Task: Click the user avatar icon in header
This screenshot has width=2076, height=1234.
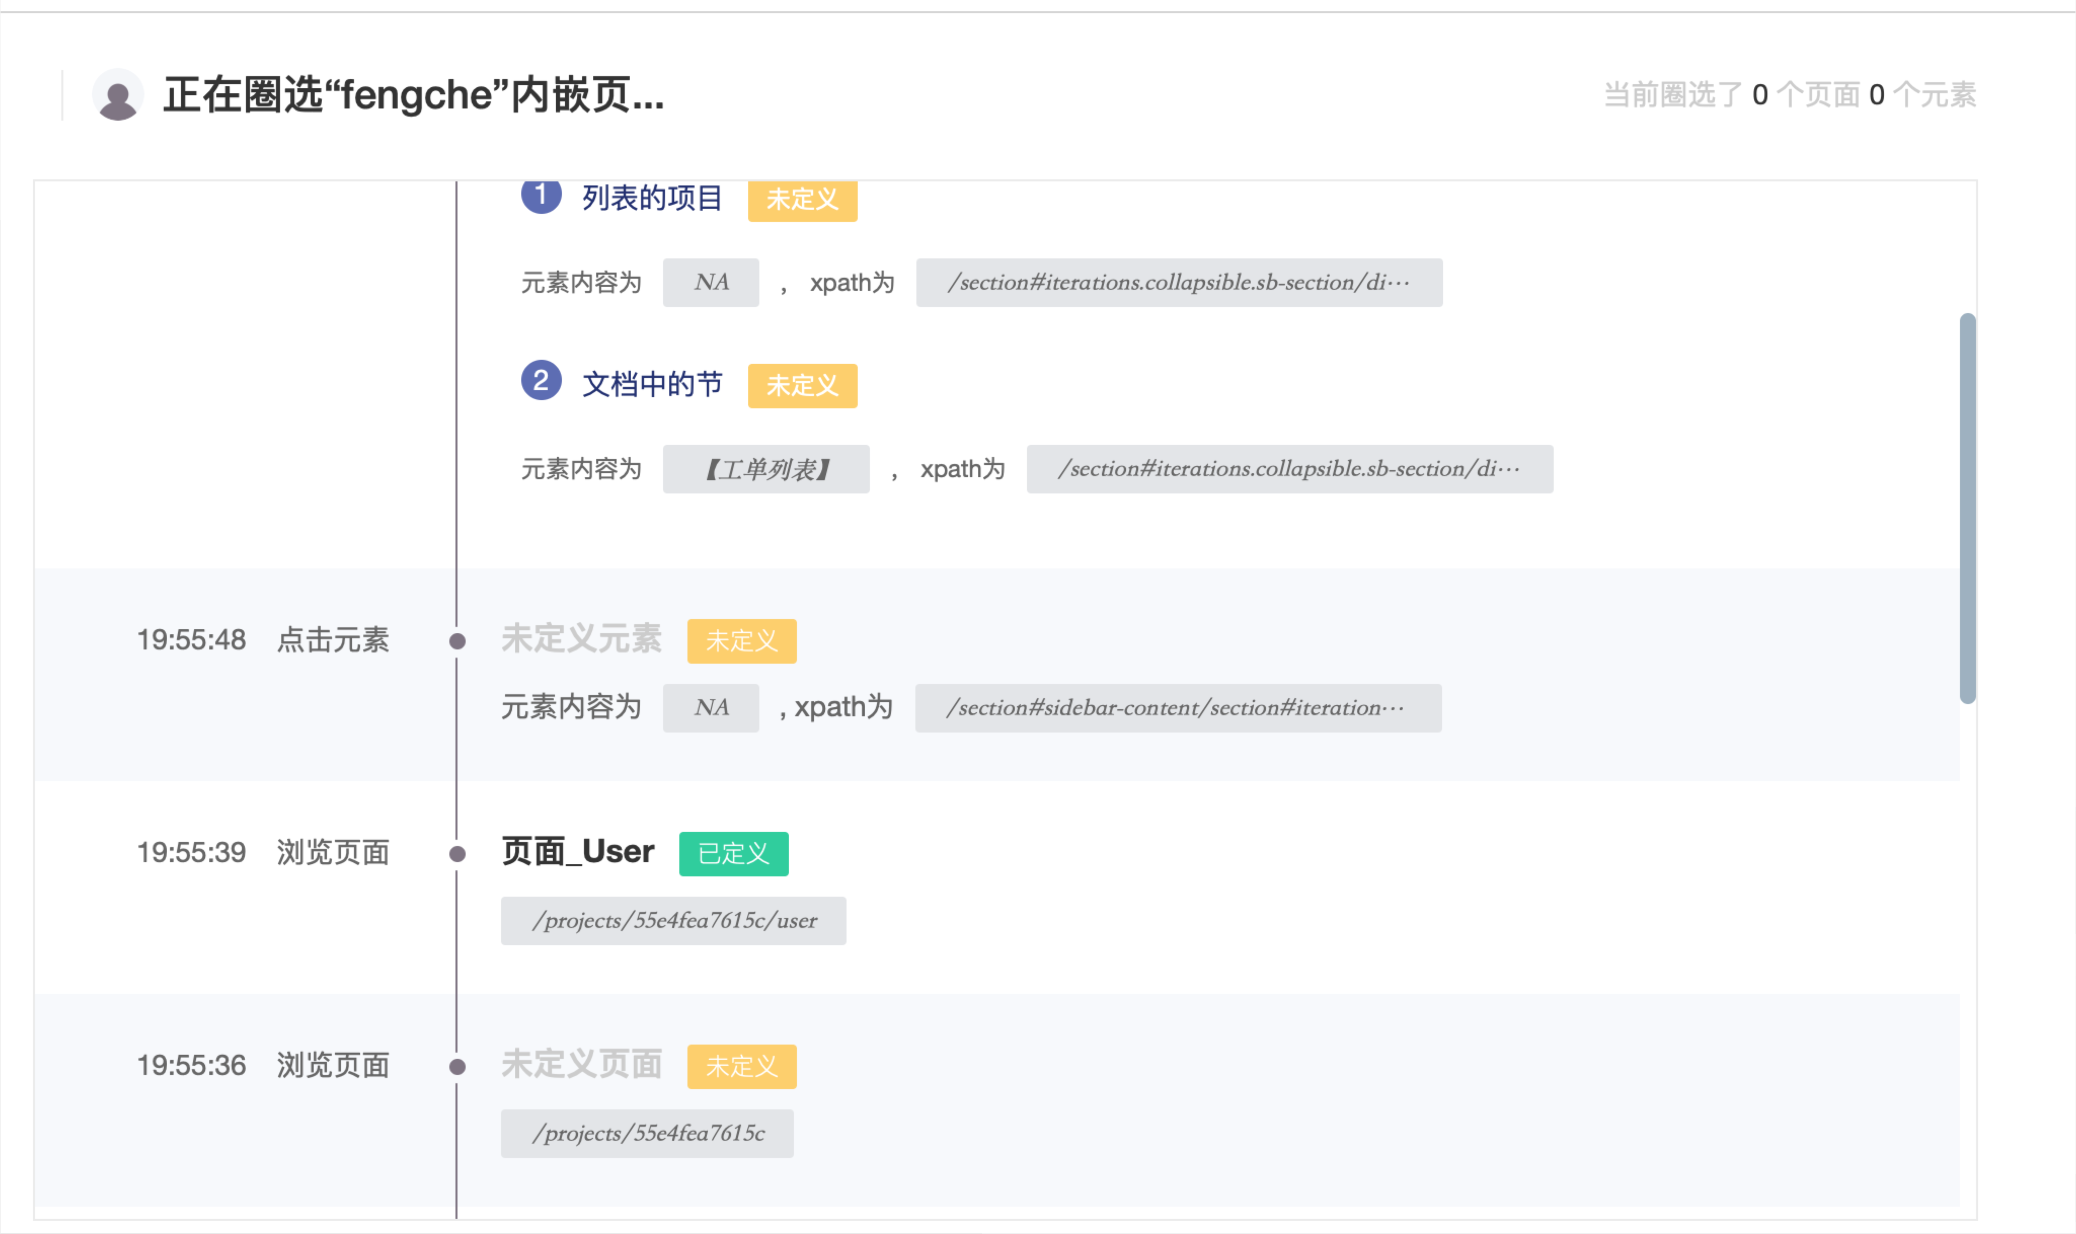Action: (118, 96)
